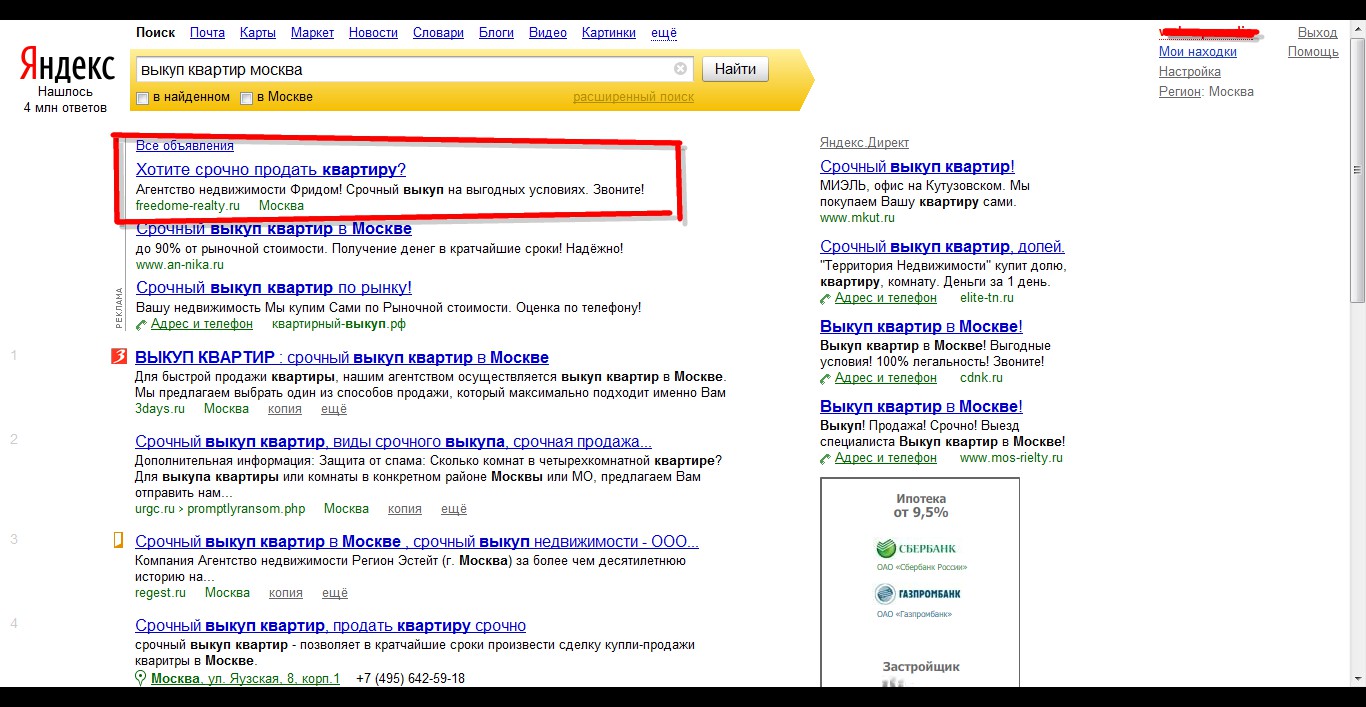
Task: Click the Газпромбанк logo in the banner
Action: pyautogui.click(x=918, y=594)
